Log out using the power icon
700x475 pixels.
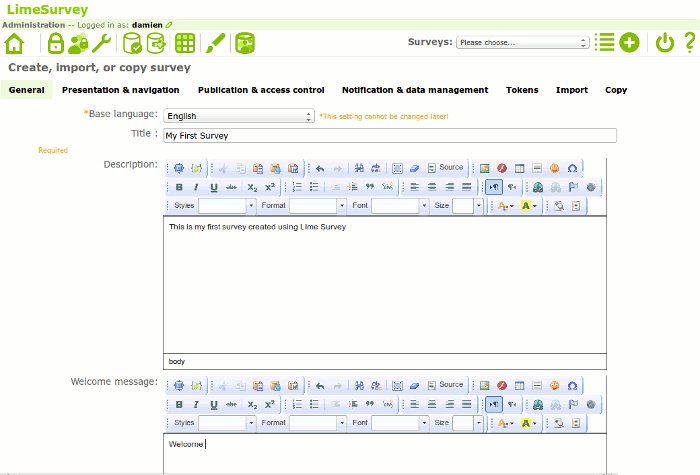(x=665, y=42)
